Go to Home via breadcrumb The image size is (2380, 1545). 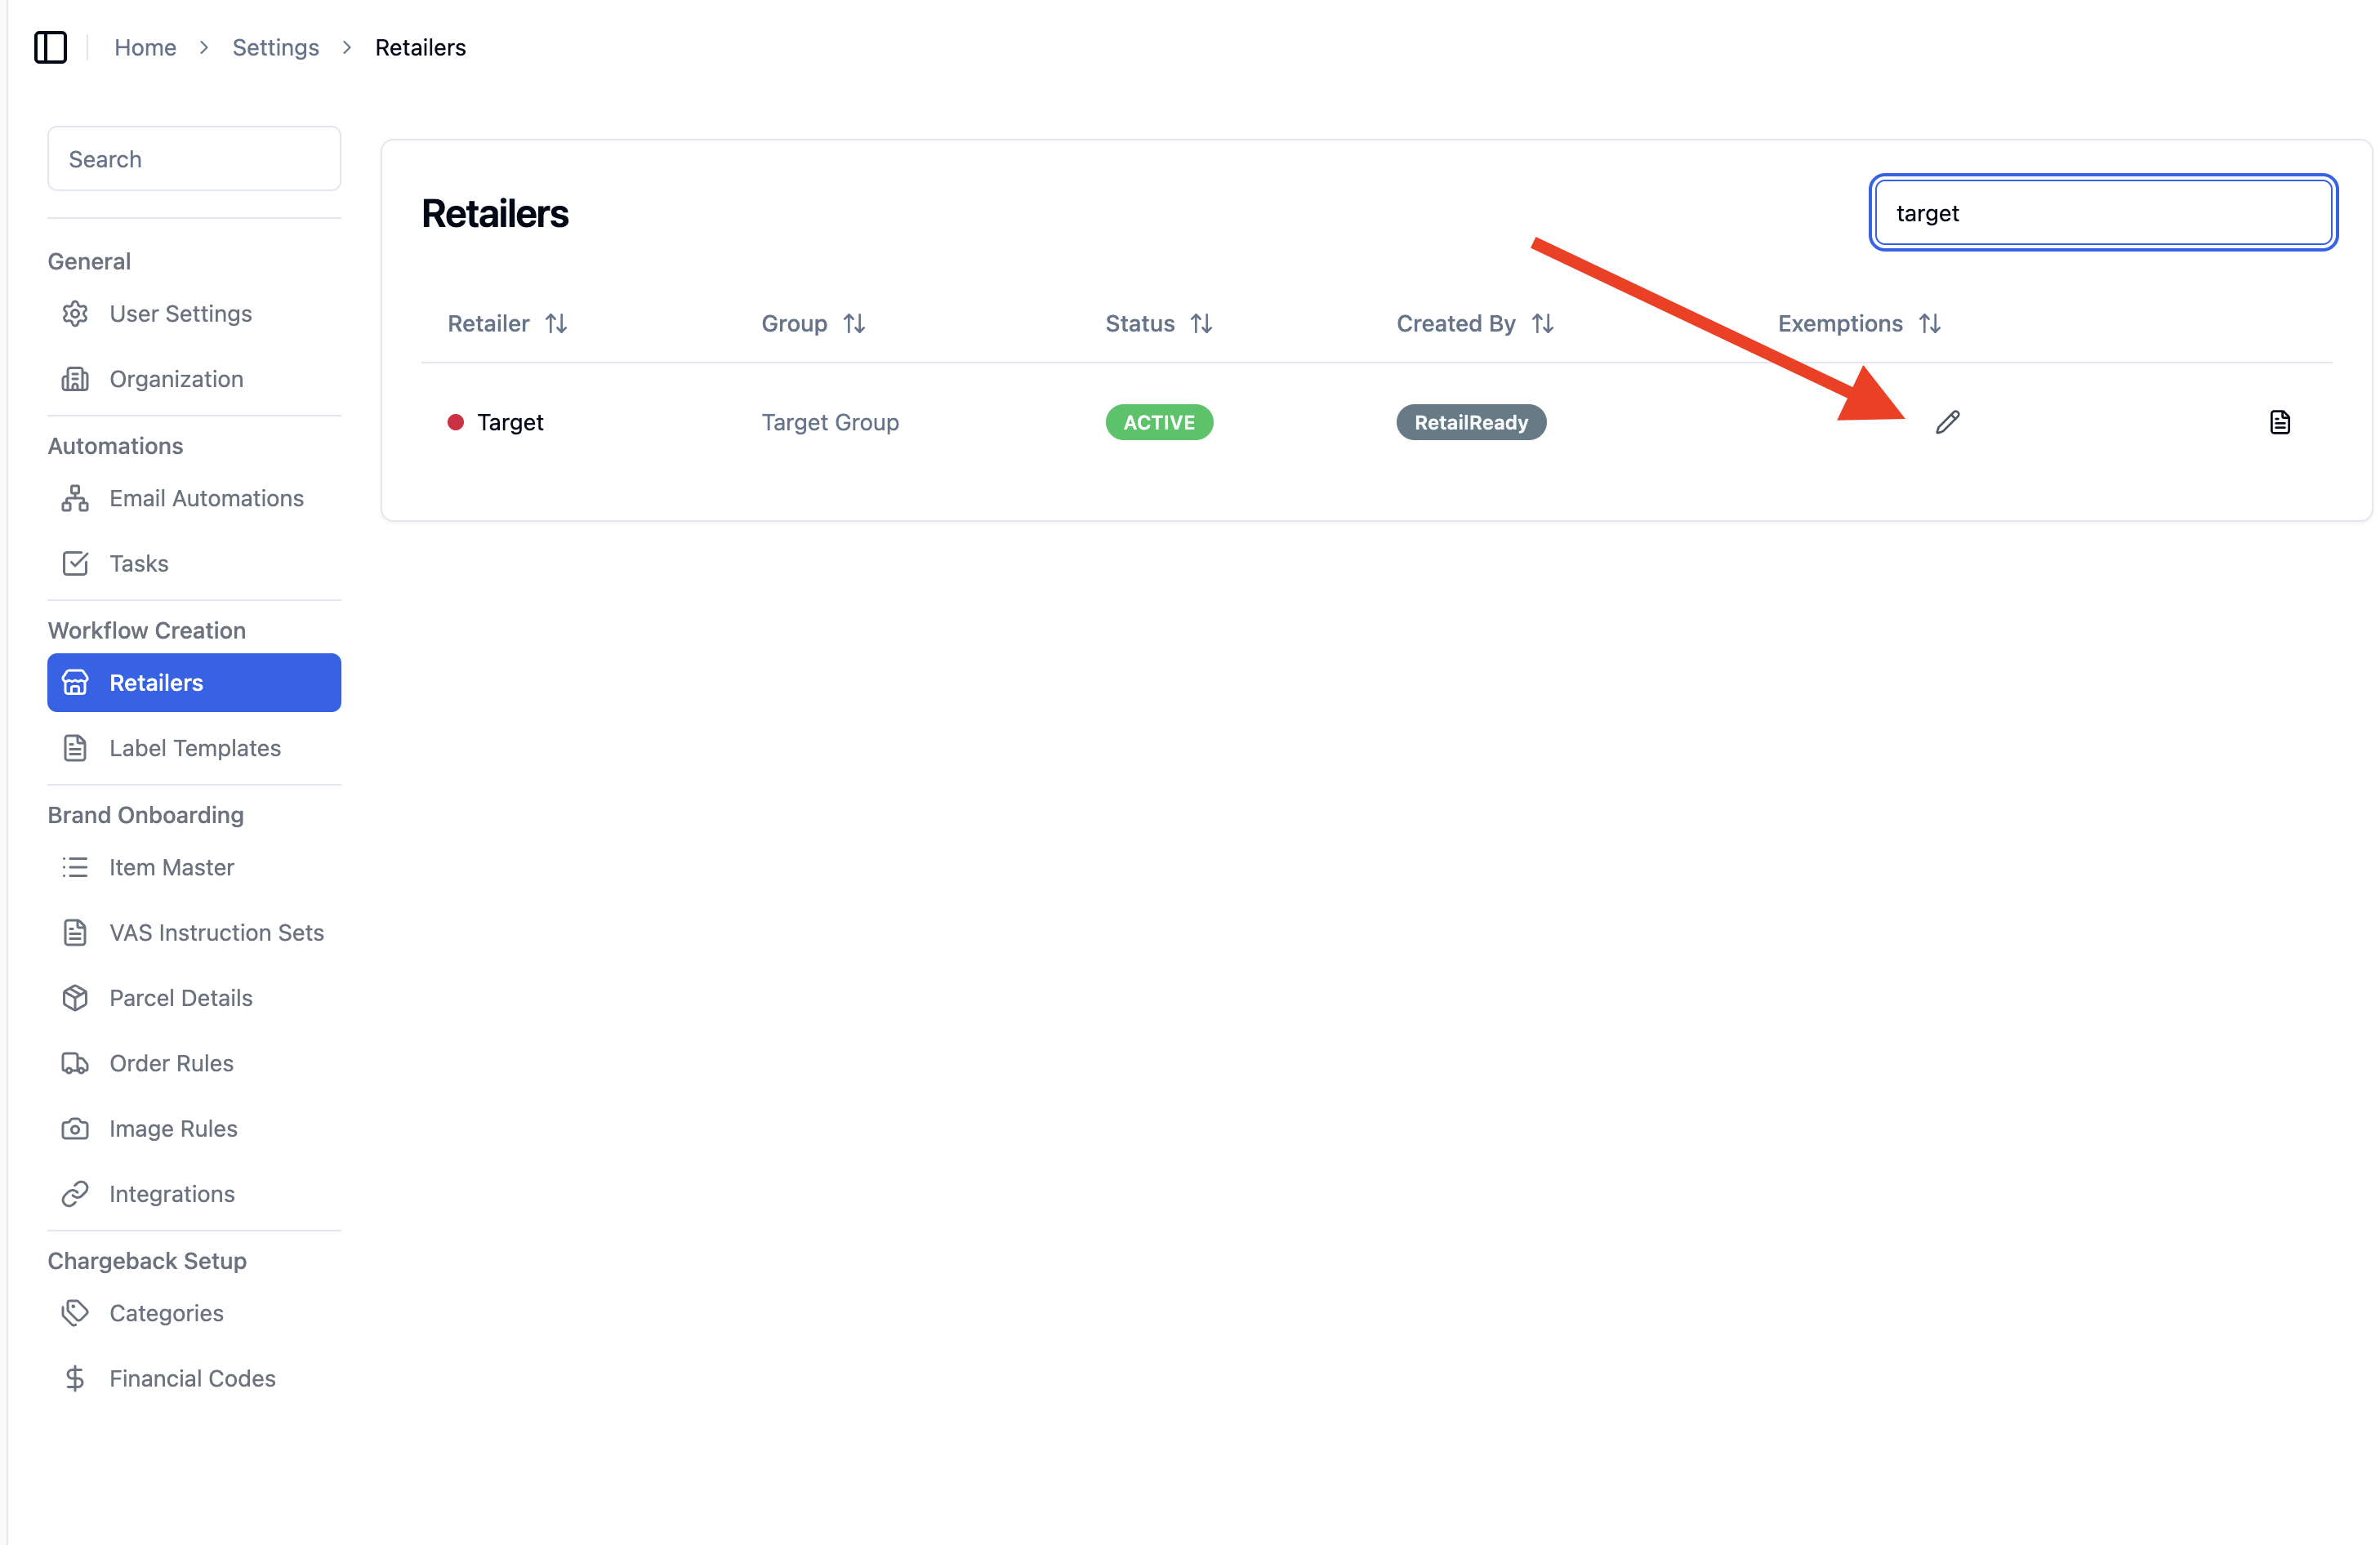pos(145,47)
